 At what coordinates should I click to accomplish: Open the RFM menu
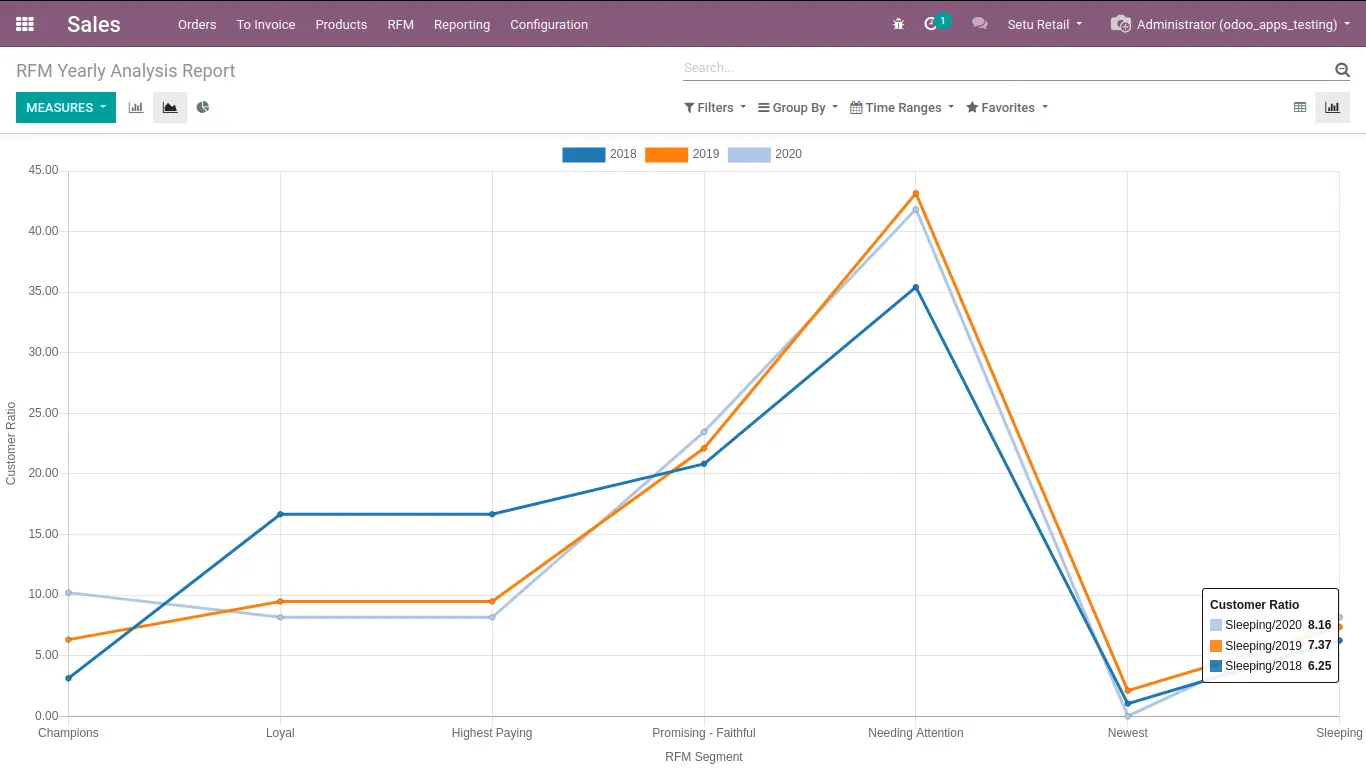[x=401, y=24]
